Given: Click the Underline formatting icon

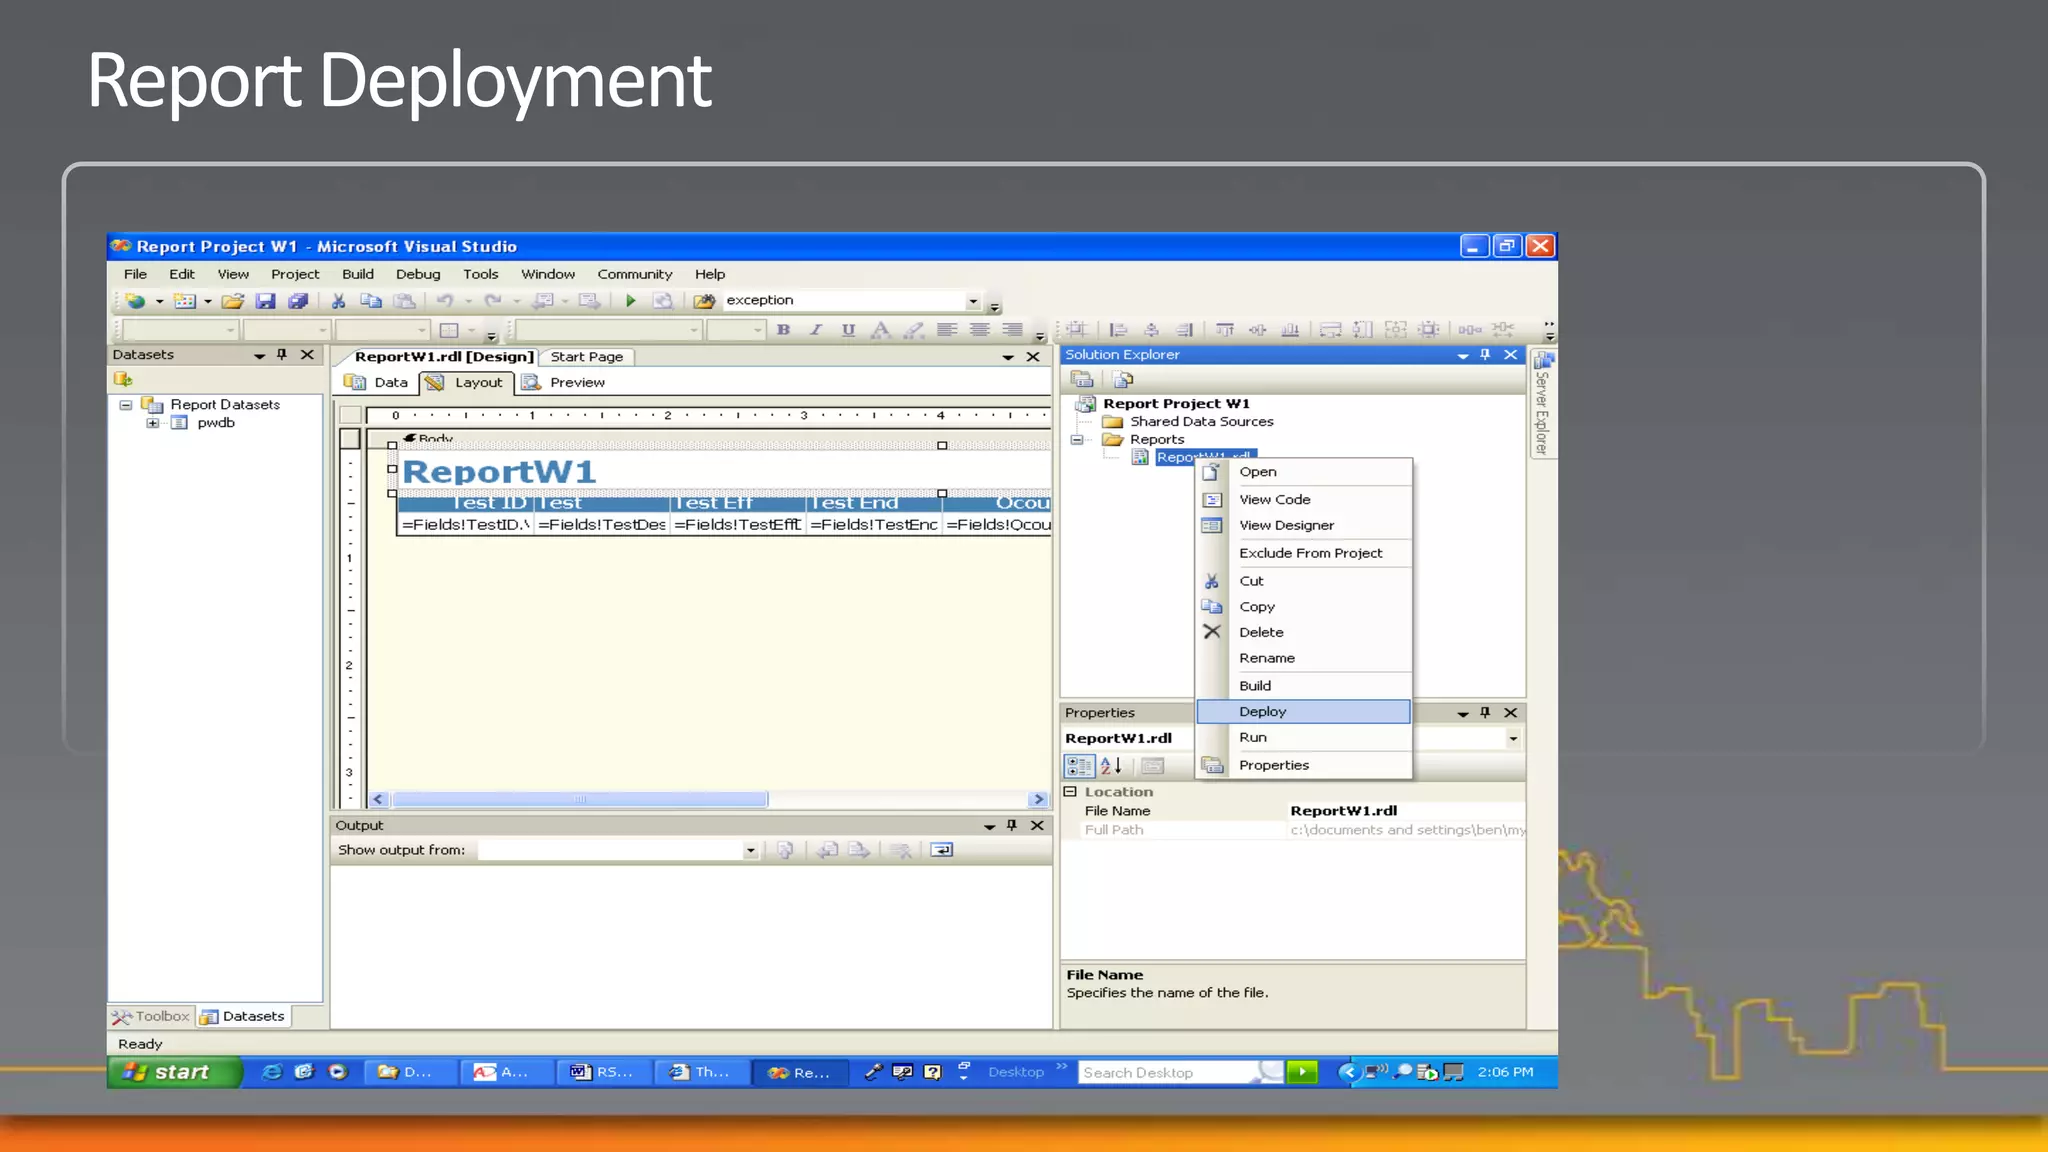Looking at the screenshot, I should (848, 330).
